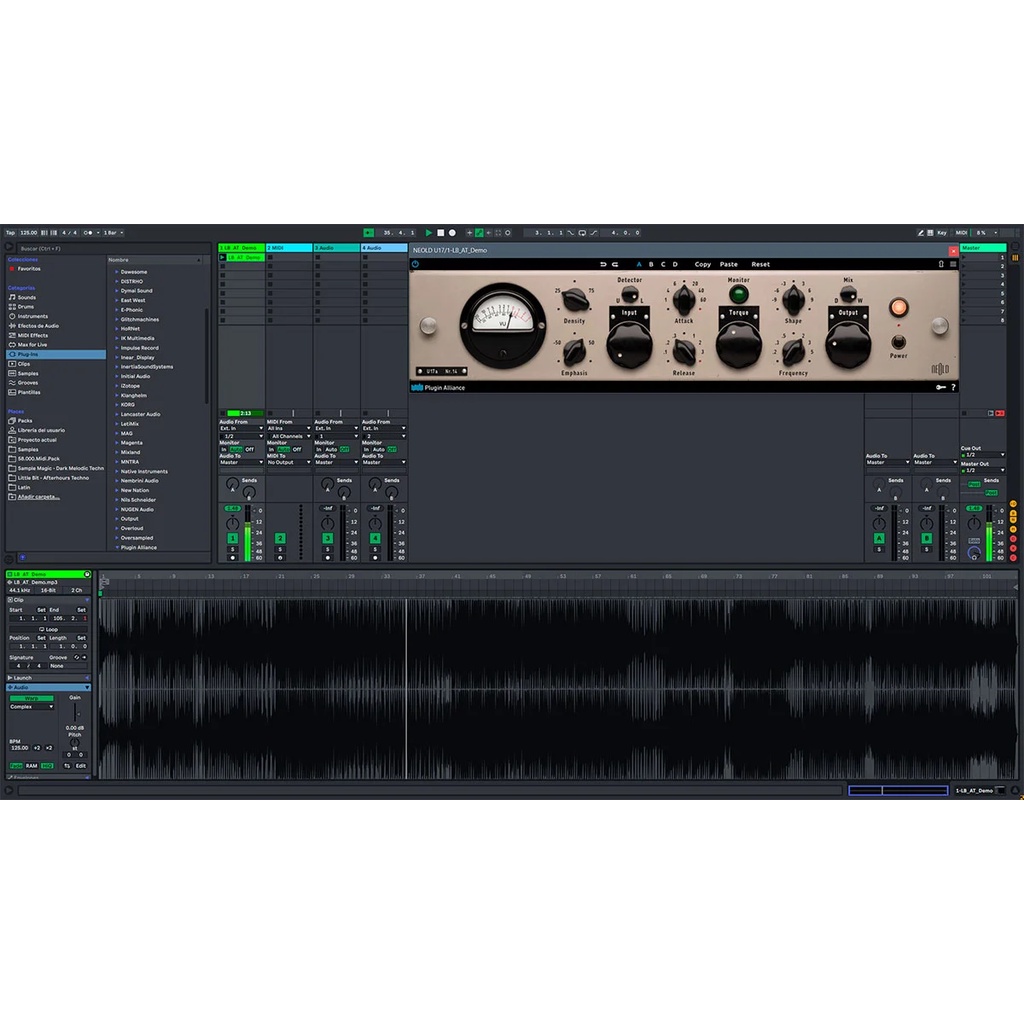This screenshot has height=1024, width=1024.
Task: Arm the transport Record button
Action: pyautogui.click(x=452, y=232)
